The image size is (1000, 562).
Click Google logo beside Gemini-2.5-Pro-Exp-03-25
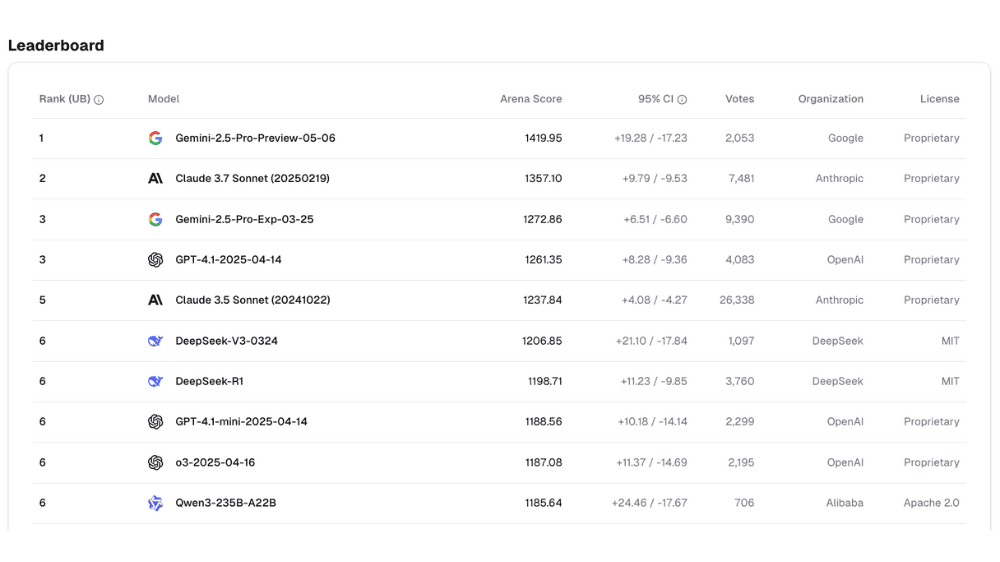point(155,219)
